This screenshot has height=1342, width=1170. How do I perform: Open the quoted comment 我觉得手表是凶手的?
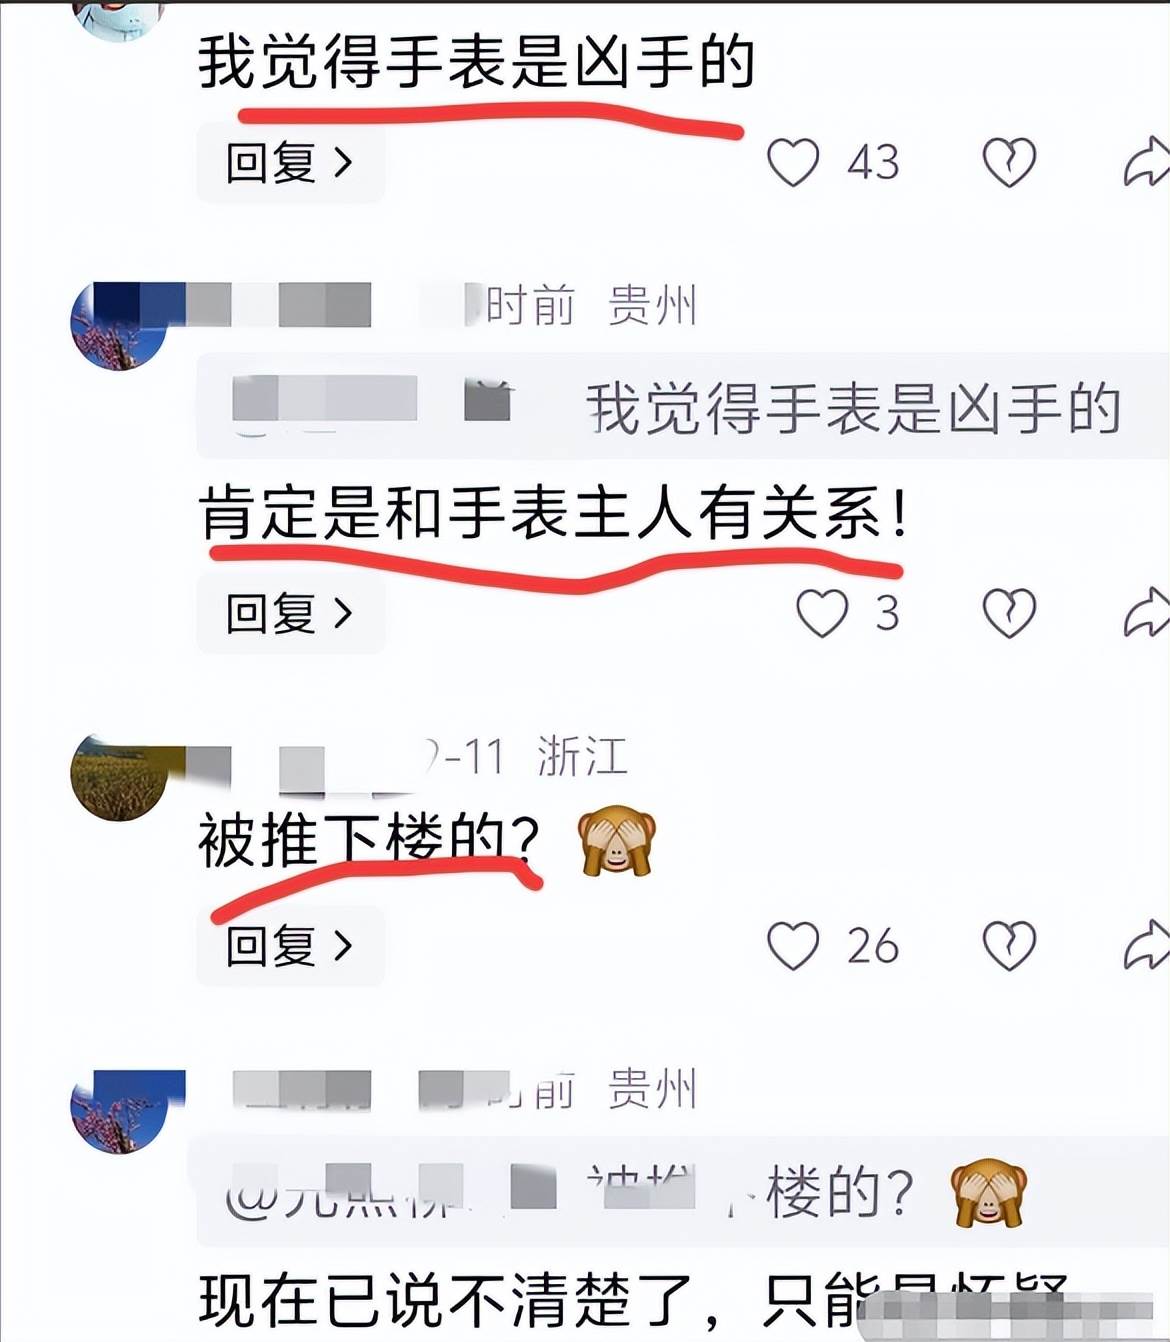683,407
